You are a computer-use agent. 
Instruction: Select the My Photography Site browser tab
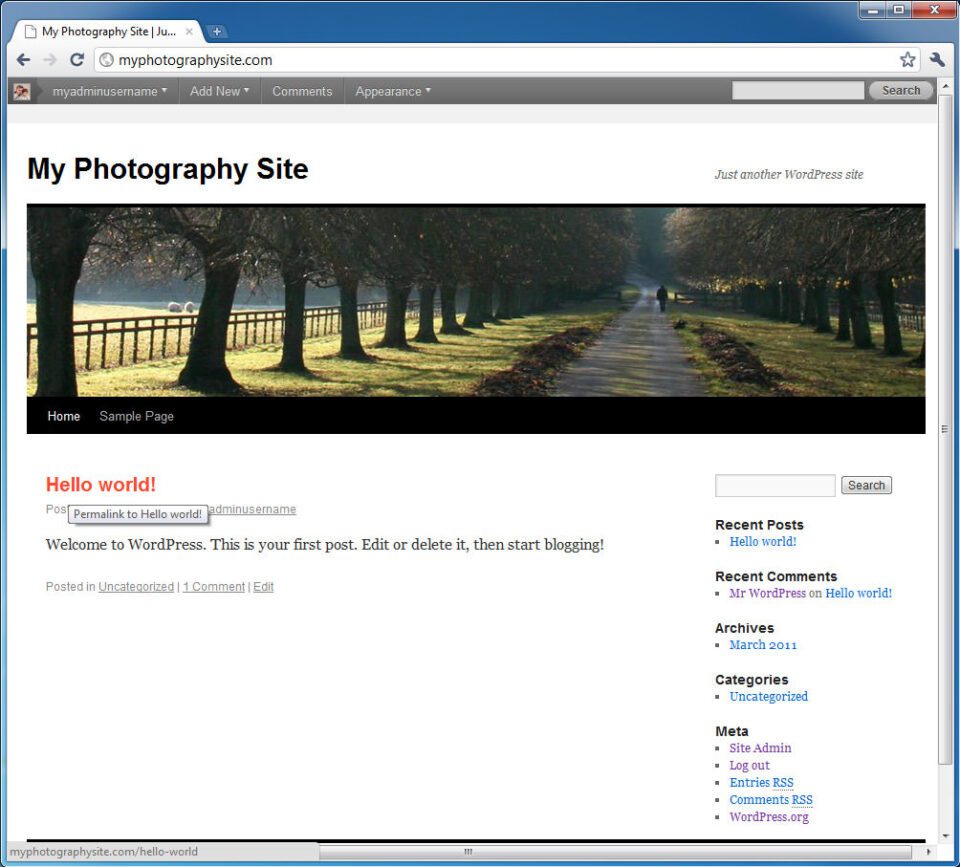tap(109, 31)
